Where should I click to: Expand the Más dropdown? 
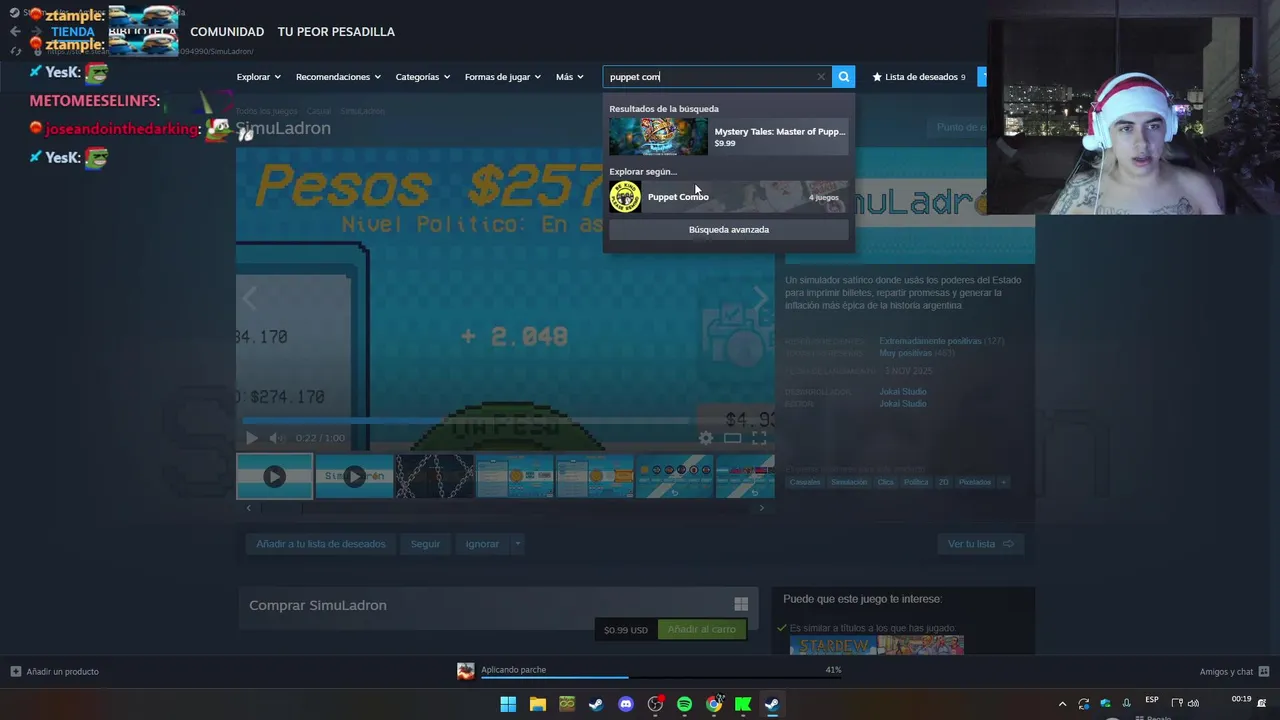(x=569, y=77)
